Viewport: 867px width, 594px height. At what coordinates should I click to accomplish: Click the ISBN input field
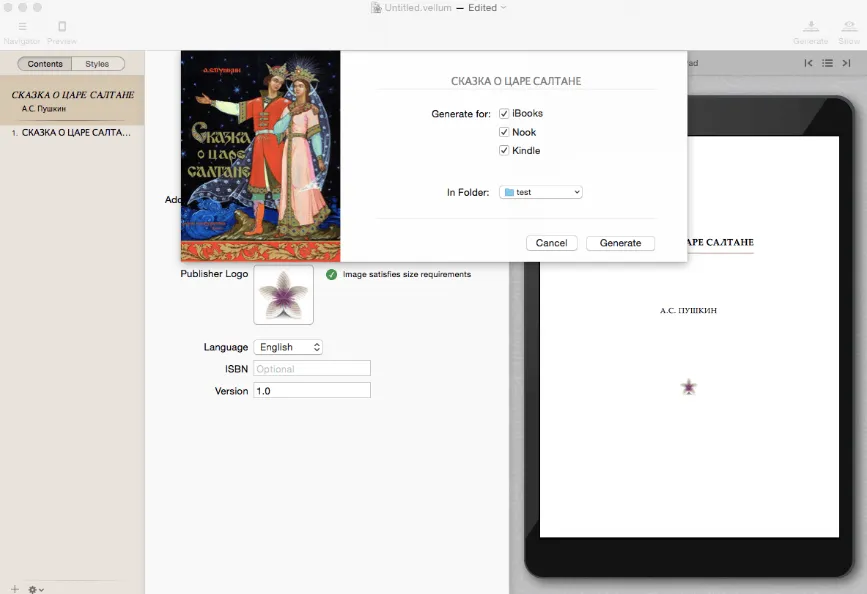coord(312,368)
